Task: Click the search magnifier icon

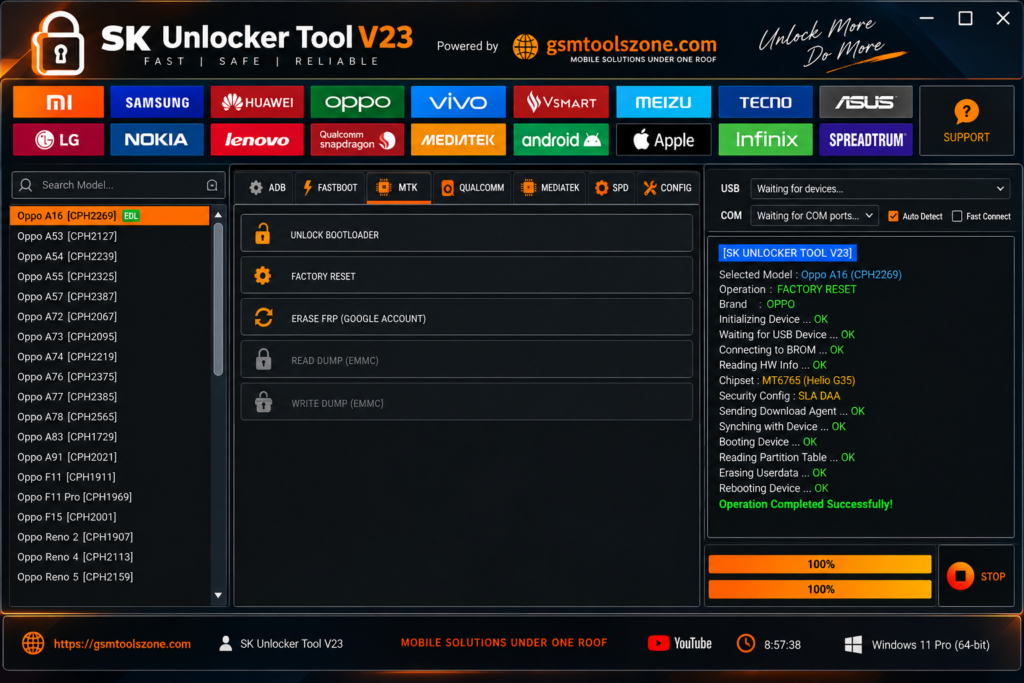Action: 26,185
